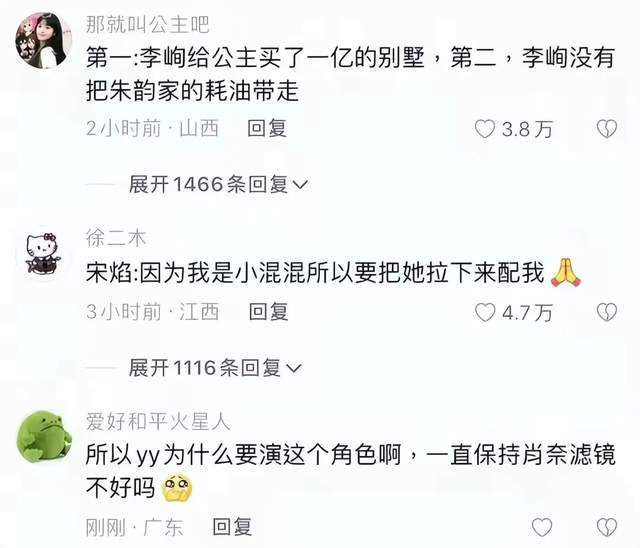The height and width of the screenshot is (548, 640).
Task: Click chevron next to 1116条回复
Action: point(294,369)
